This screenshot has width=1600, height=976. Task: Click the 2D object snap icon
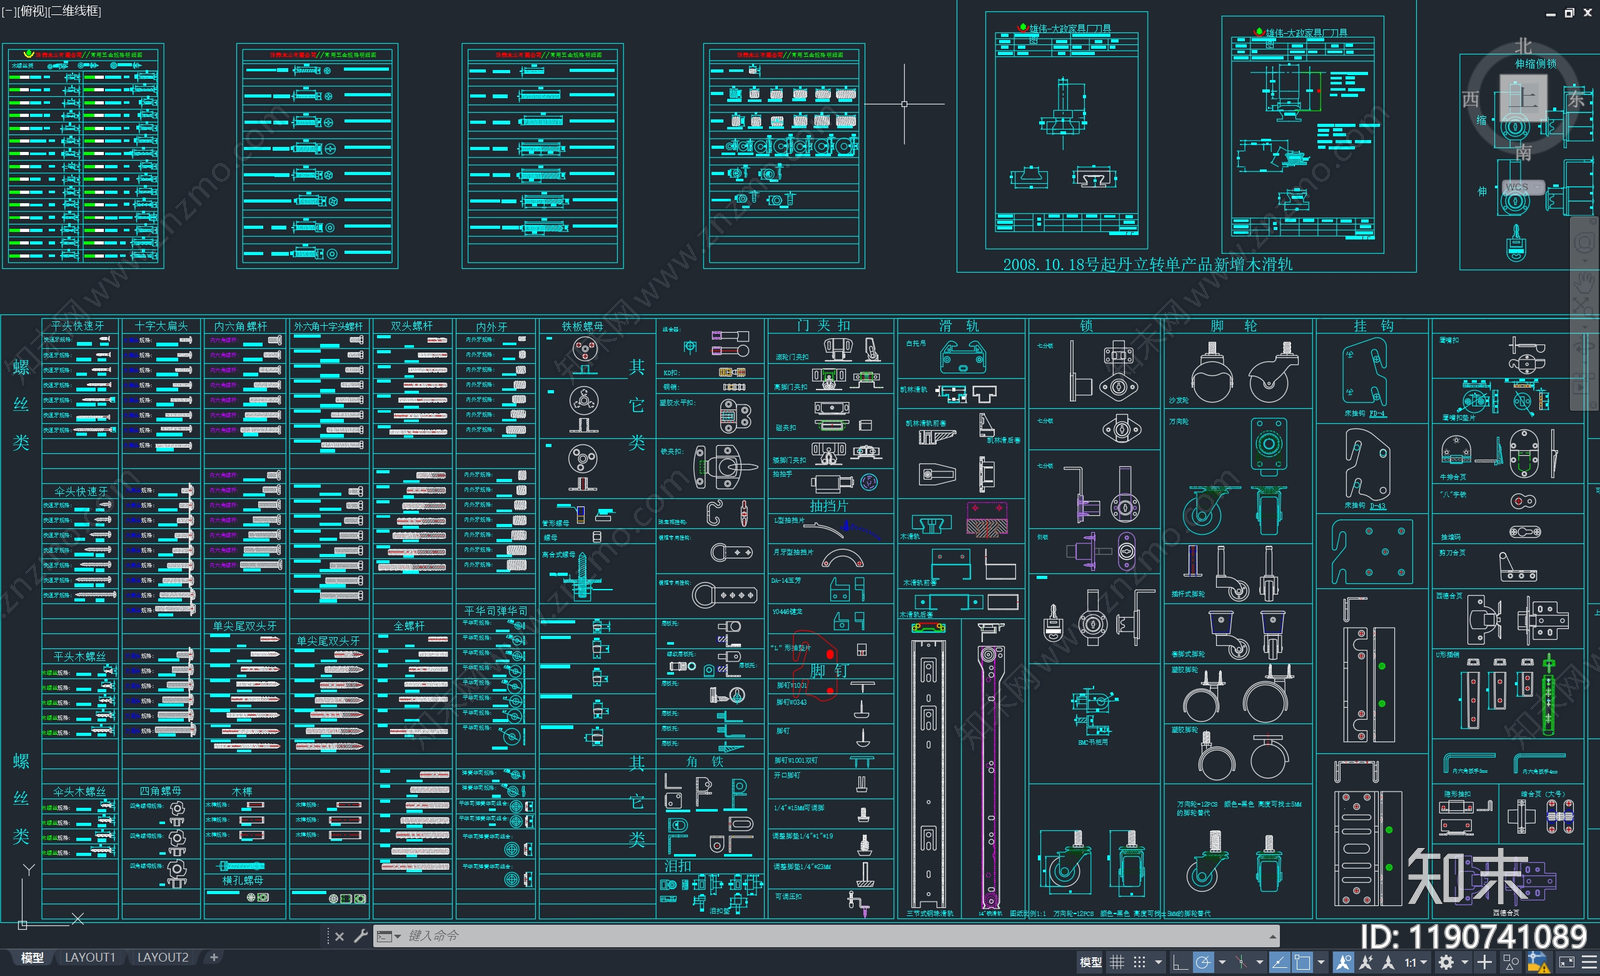pyautogui.click(x=1302, y=962)
